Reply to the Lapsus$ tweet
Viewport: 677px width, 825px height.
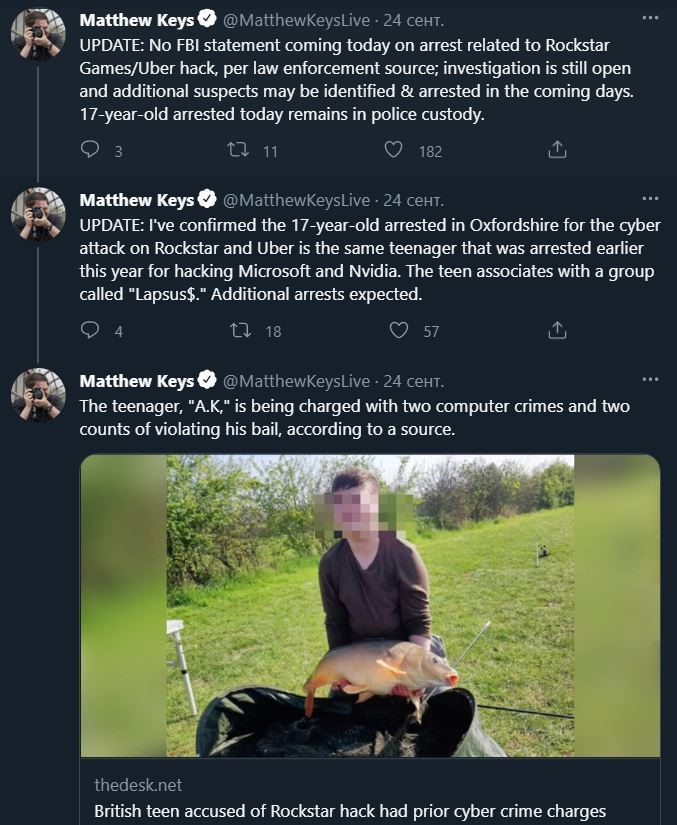(91, 330)
